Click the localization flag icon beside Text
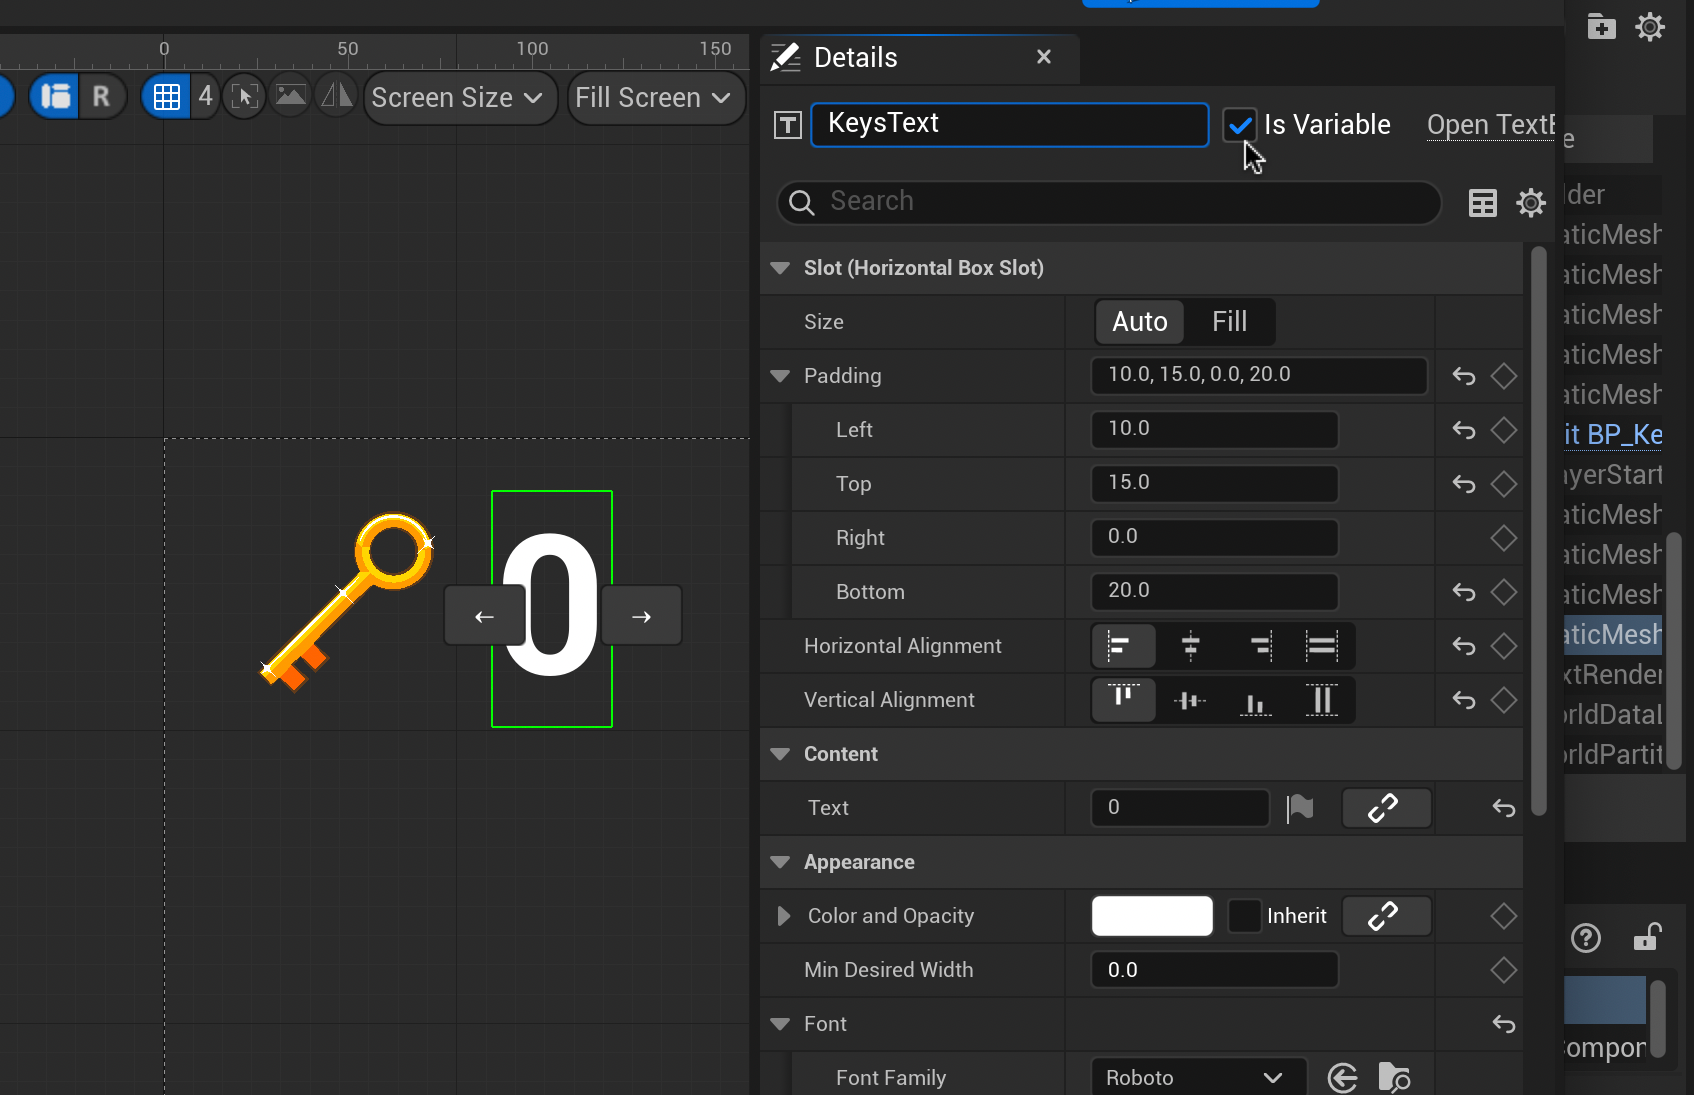The image size is (1694, 1095). point(1300,808)
